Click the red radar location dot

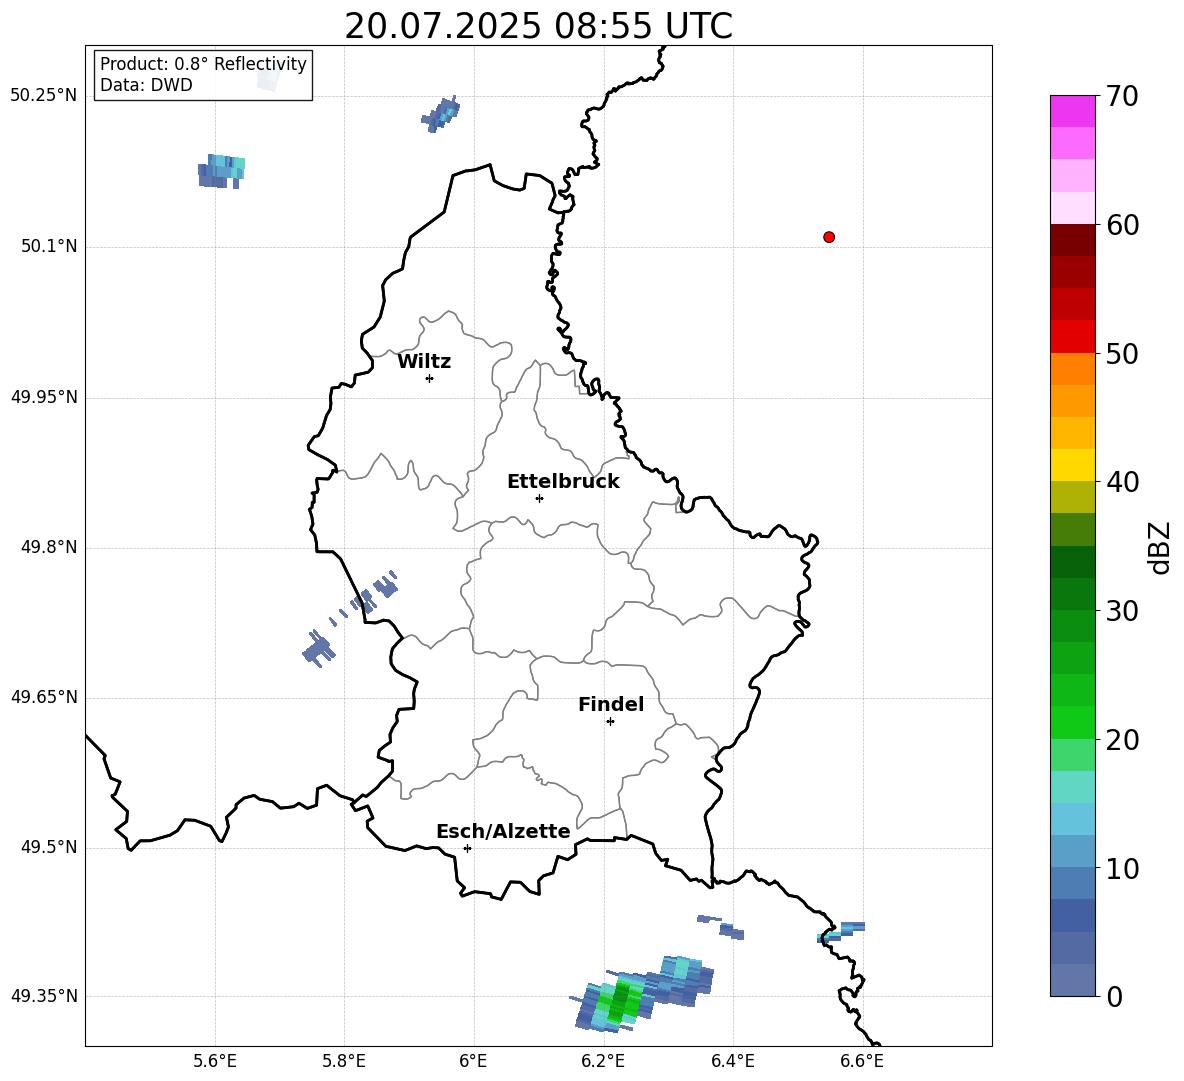coord(828,237)
